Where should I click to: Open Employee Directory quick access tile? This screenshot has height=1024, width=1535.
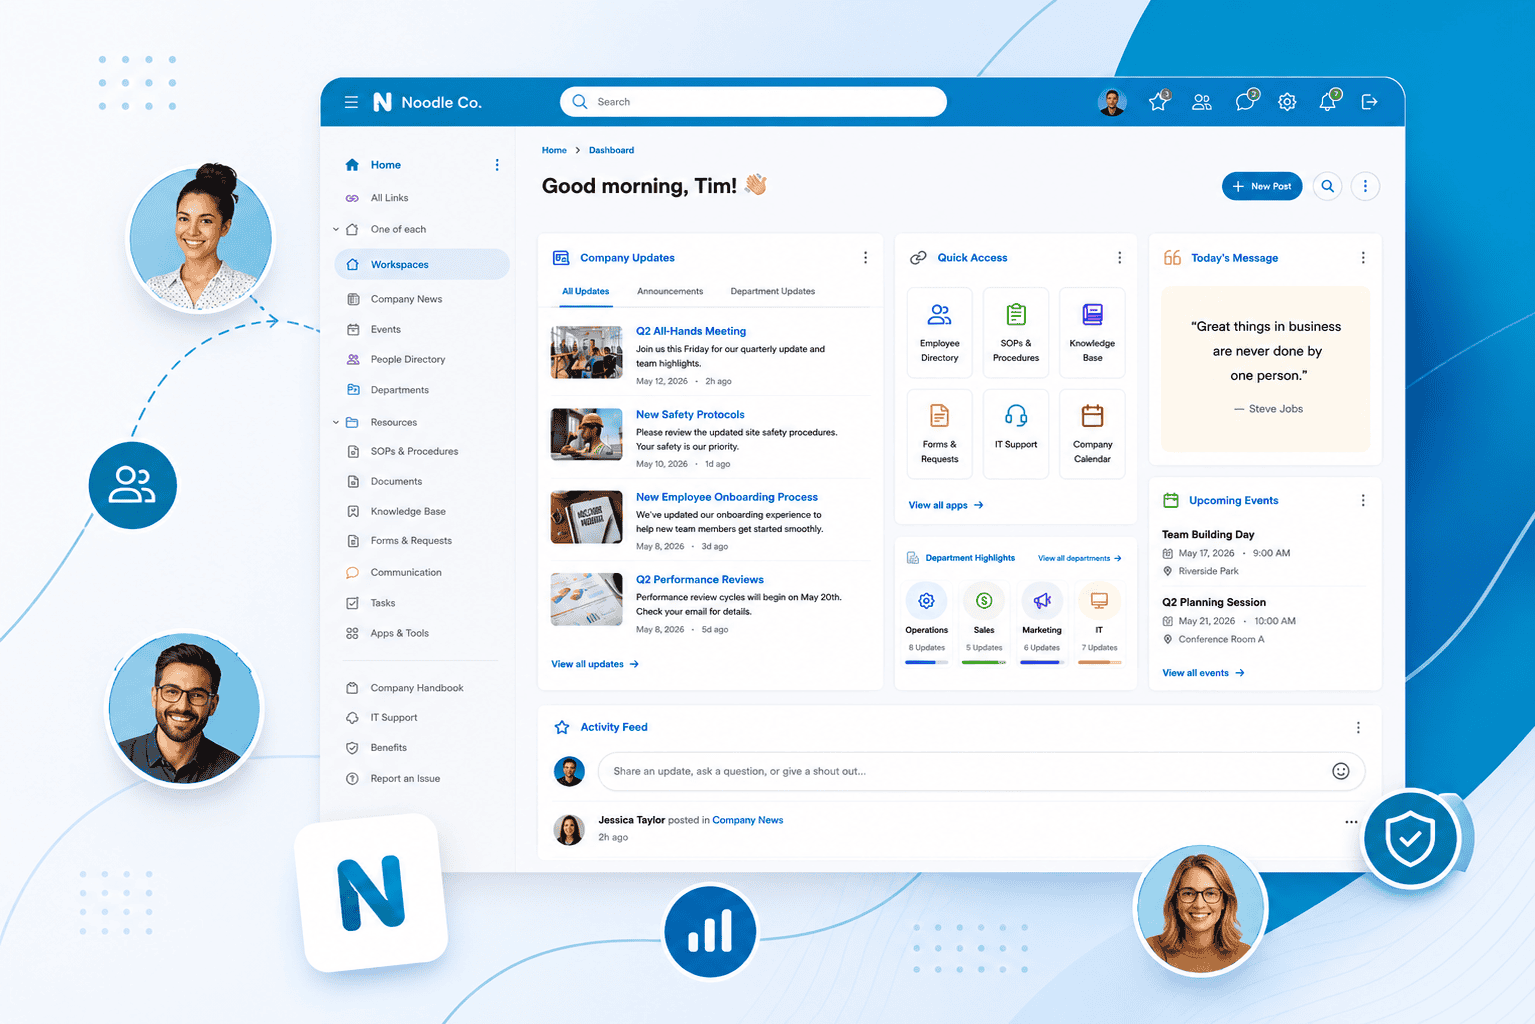click(x=940, y=333)
